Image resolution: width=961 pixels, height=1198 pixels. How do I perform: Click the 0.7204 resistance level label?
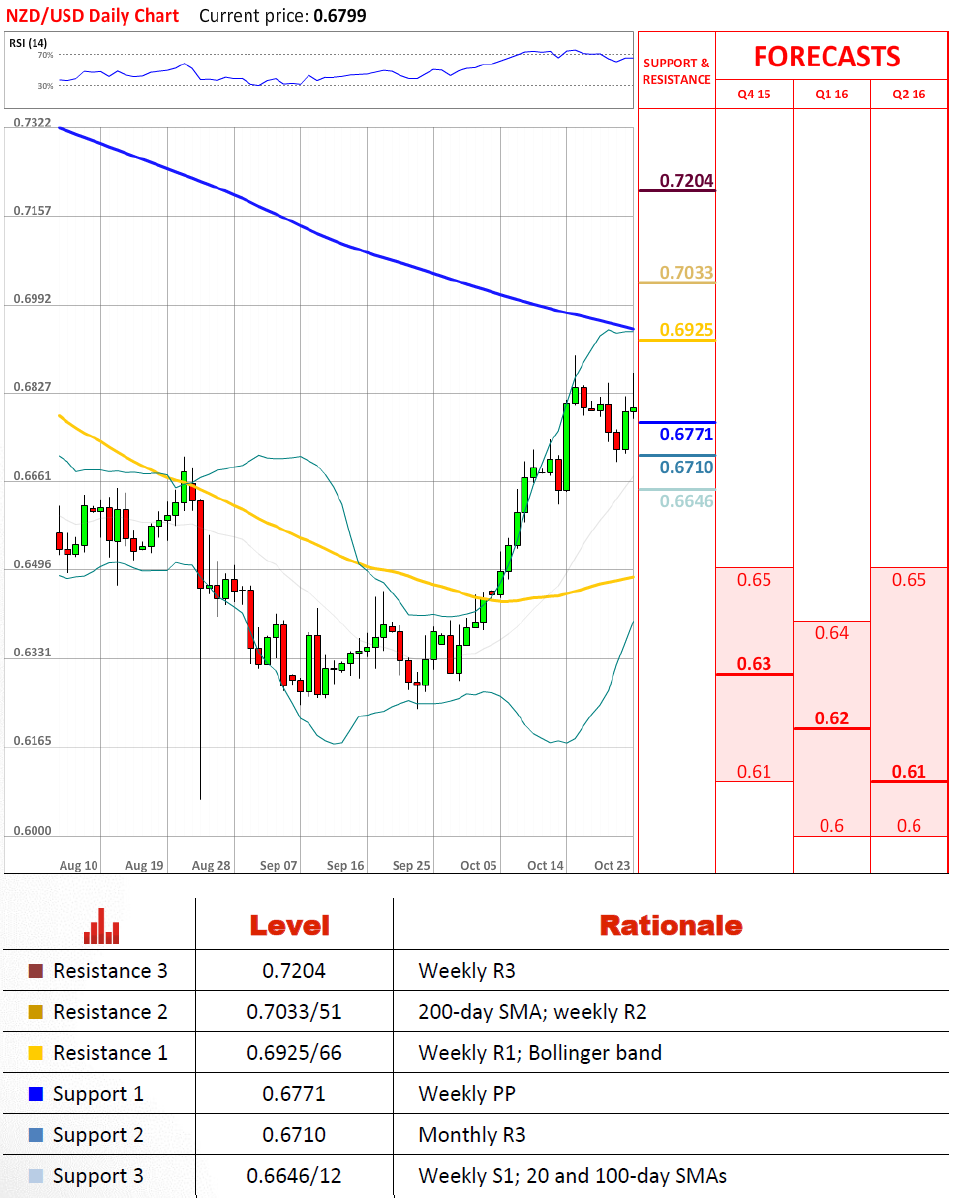(686, 180)
